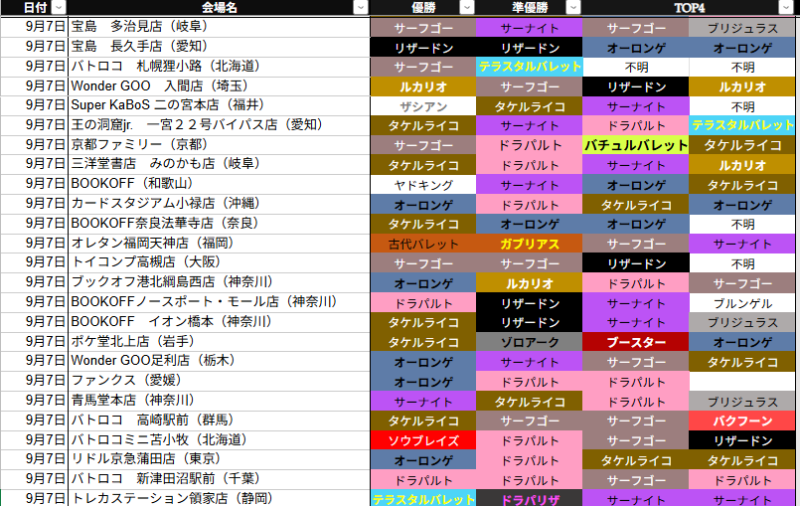Click 不明 cell in Super KaBoS row
Image resolution: width=800 pixels, height=506 pixels.
tap(742, 106)
